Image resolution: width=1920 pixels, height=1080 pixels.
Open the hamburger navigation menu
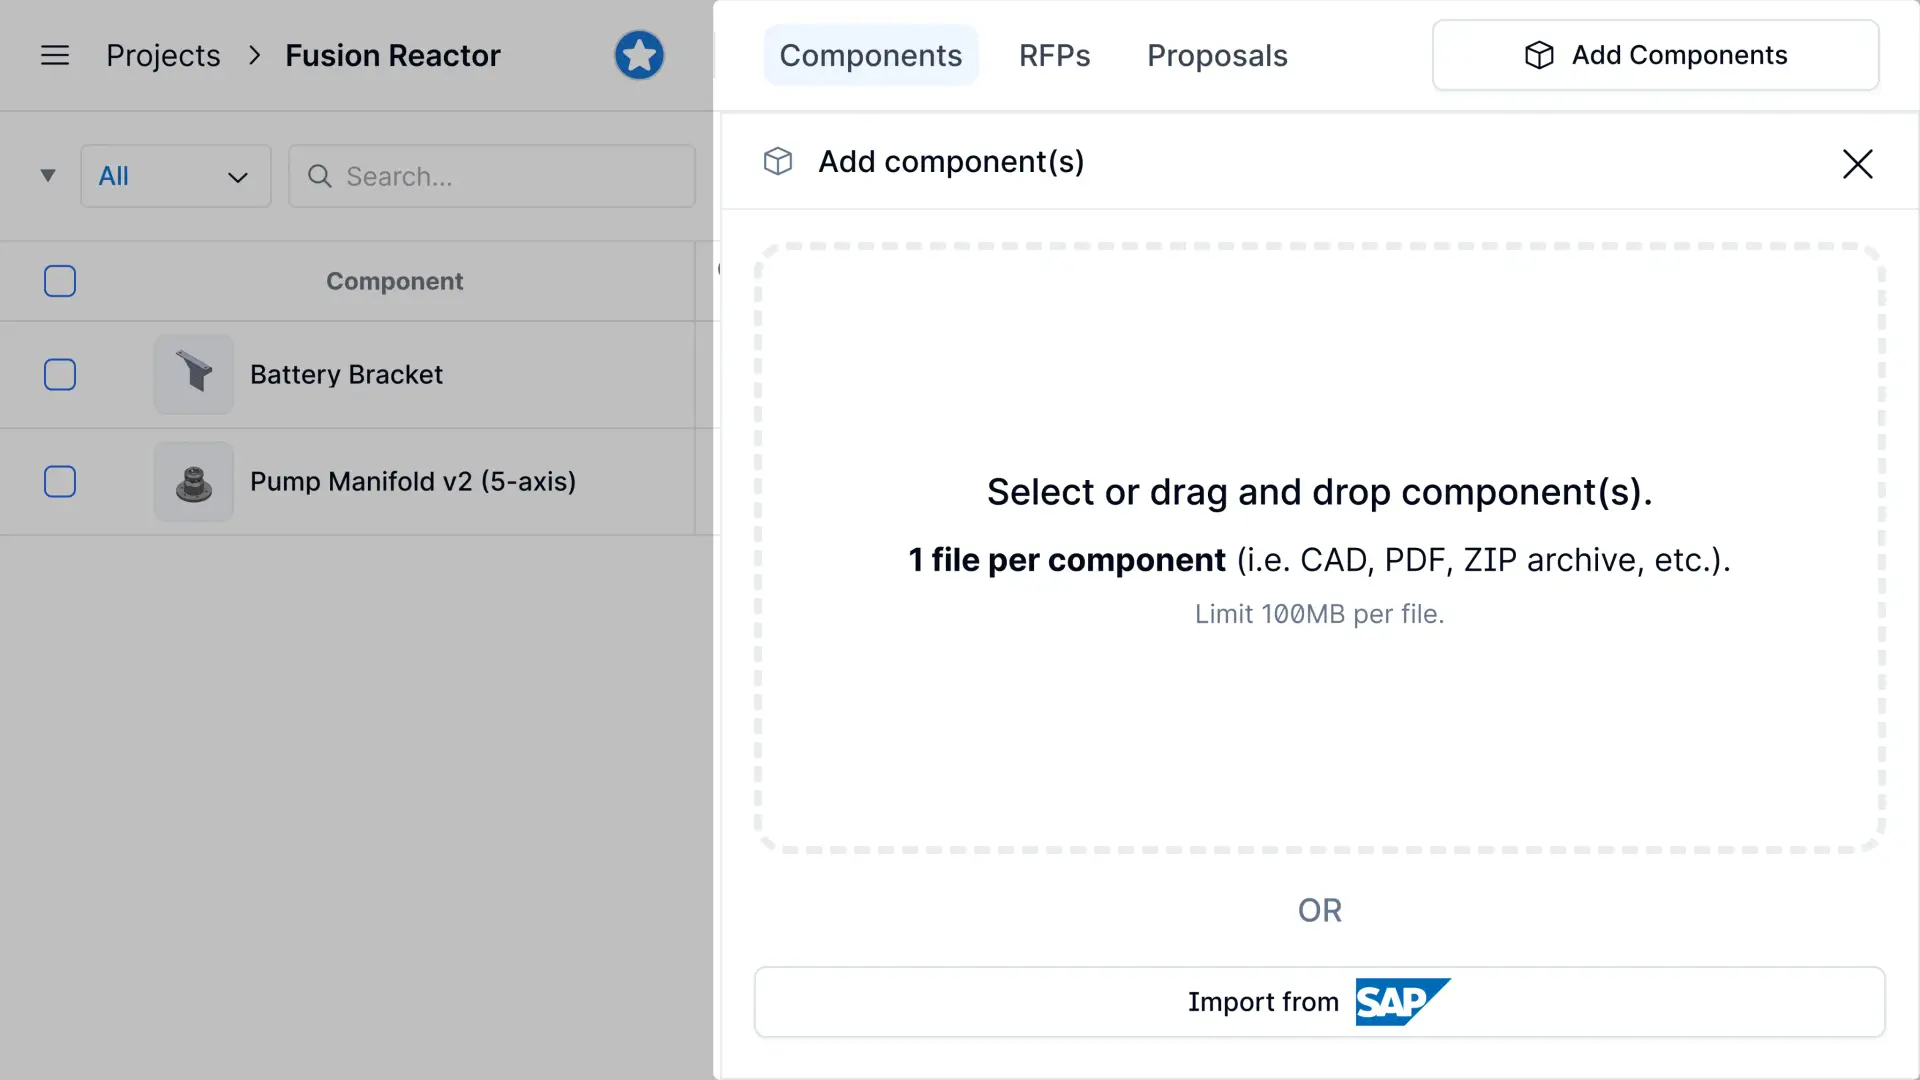click(x=55, y=55)
